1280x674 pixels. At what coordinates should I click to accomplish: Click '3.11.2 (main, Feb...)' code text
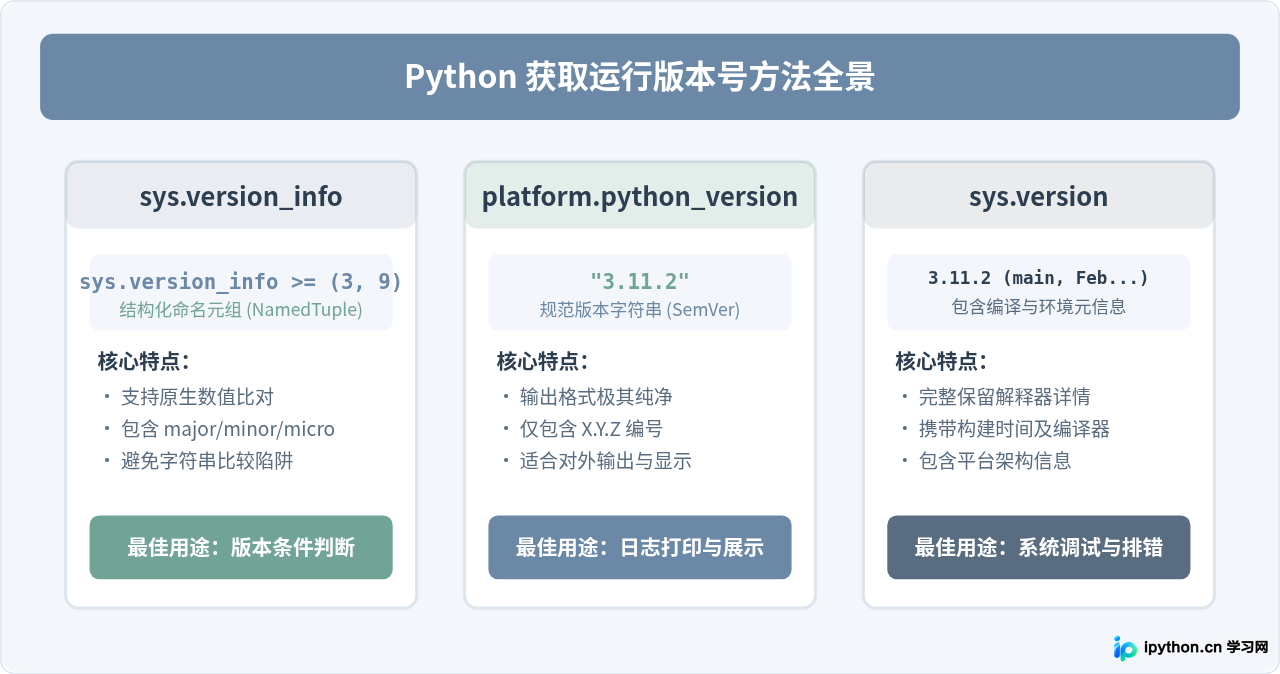click(1039, 278)
